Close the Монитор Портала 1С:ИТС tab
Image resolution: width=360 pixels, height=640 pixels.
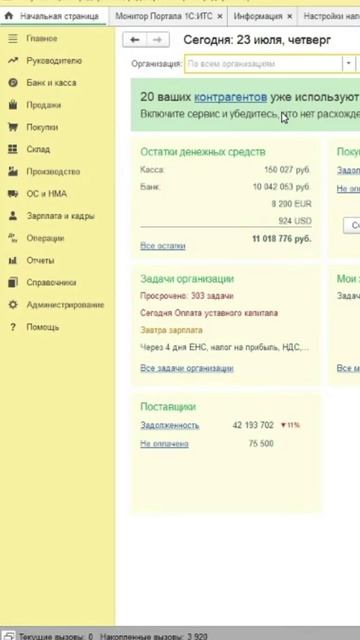220,16
